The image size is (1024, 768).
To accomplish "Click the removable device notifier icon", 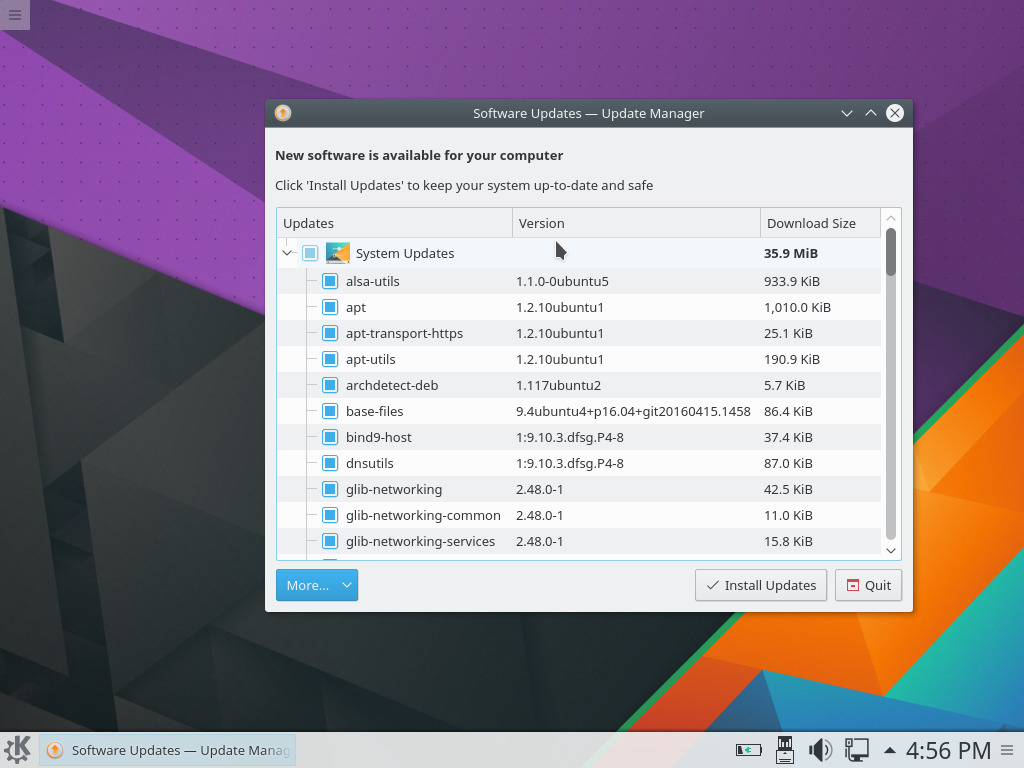I will coord(784,750).
